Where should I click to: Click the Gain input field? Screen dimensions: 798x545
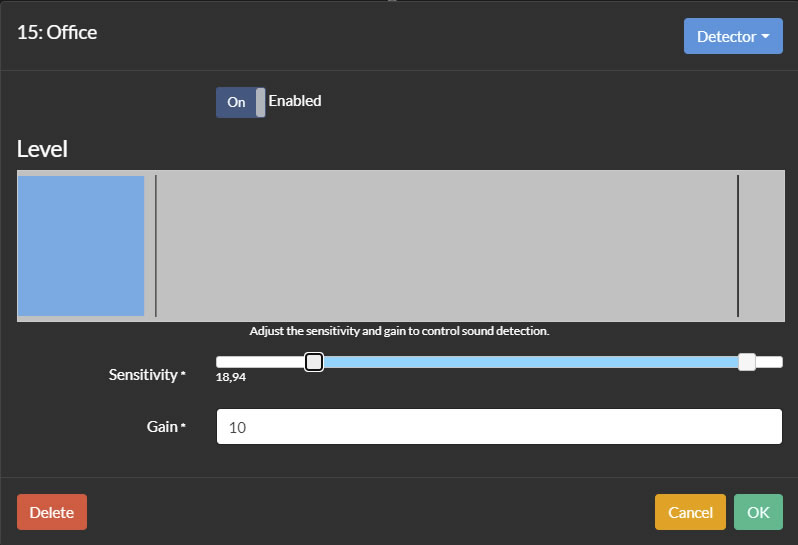pyautogui.click(x=499, y=427)
